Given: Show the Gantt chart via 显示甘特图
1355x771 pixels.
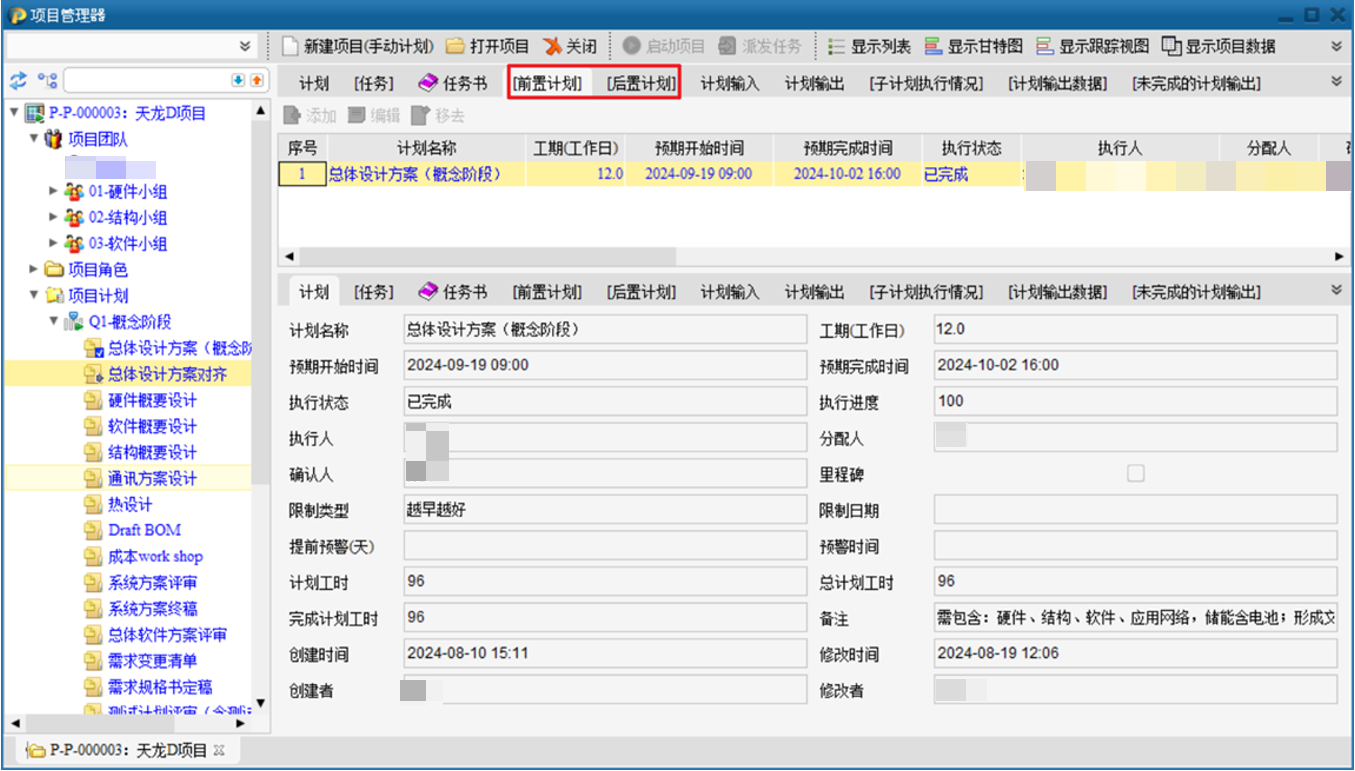Looking at the screenshot, I should tap(974, 46).
